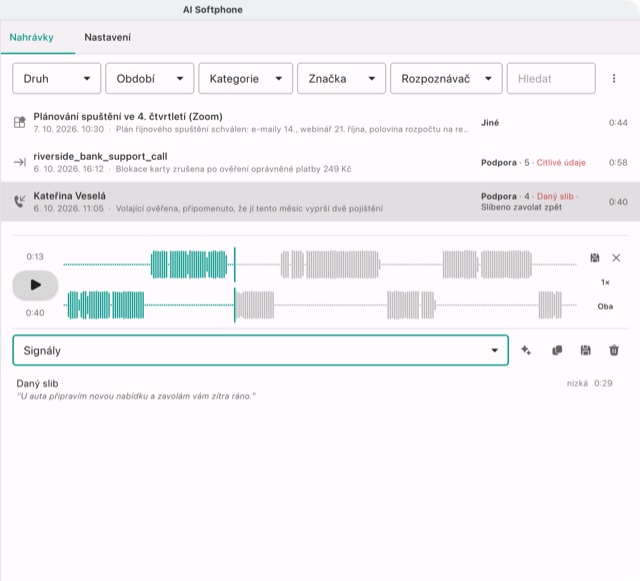This screenshot has height=581, width=640.
Task: Click the incoming call icon for Kateřina Veselá
Action: (20, 201)
